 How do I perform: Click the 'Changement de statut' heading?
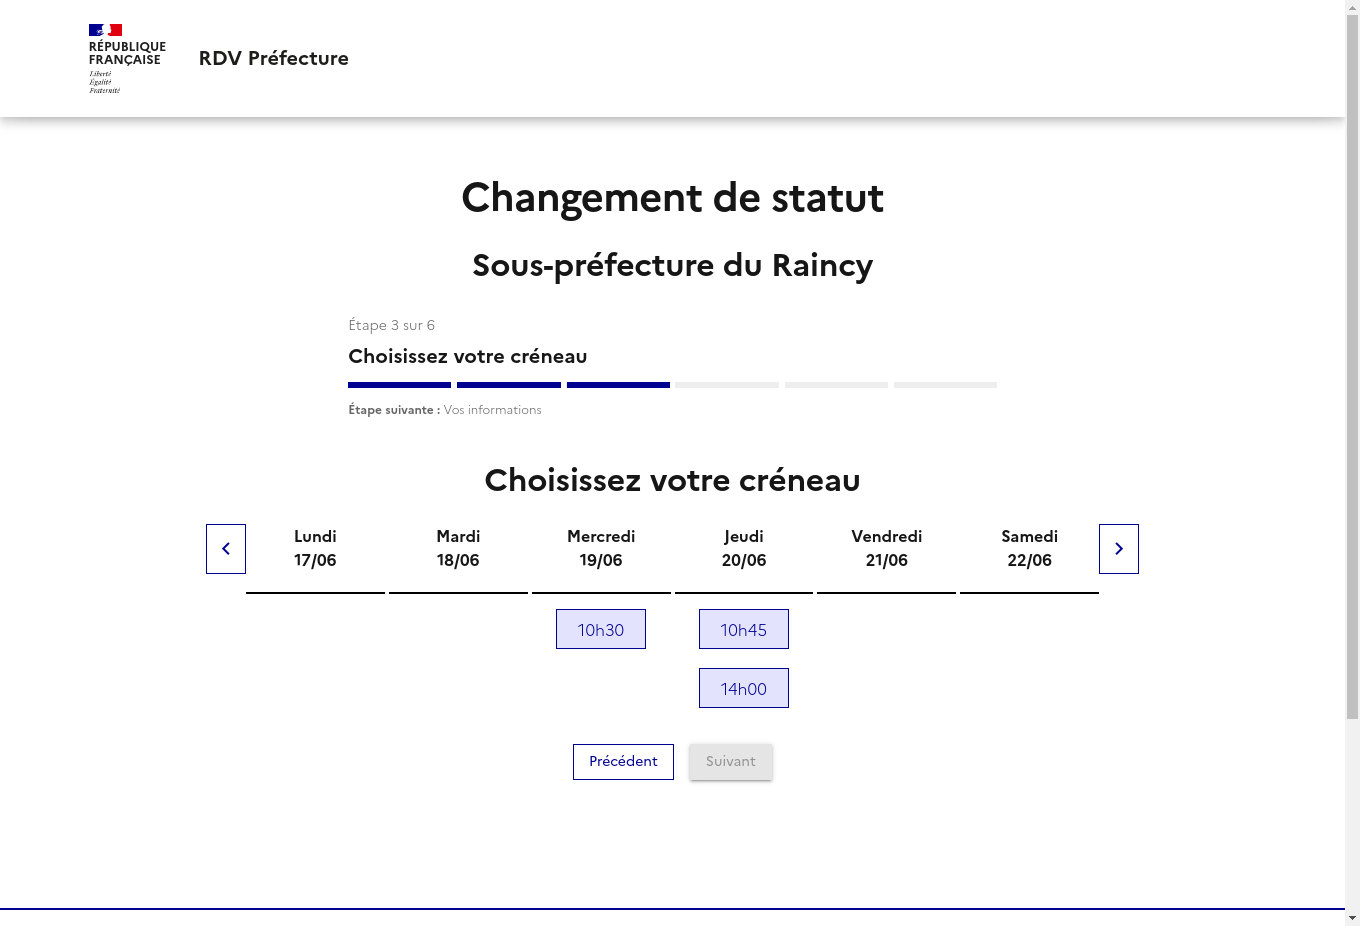[x=672, y=198]
